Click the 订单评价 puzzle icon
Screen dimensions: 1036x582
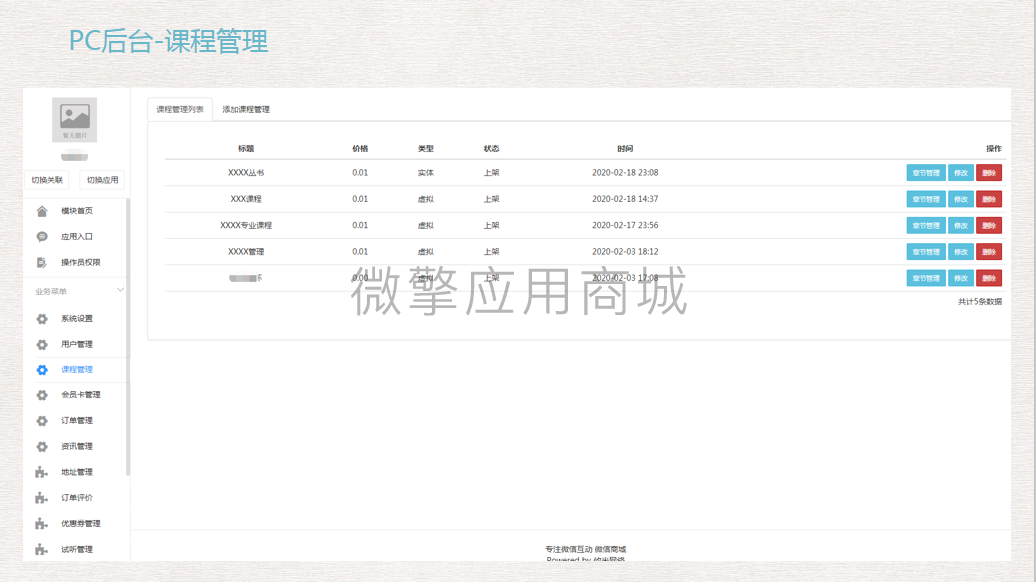point(42,498)
